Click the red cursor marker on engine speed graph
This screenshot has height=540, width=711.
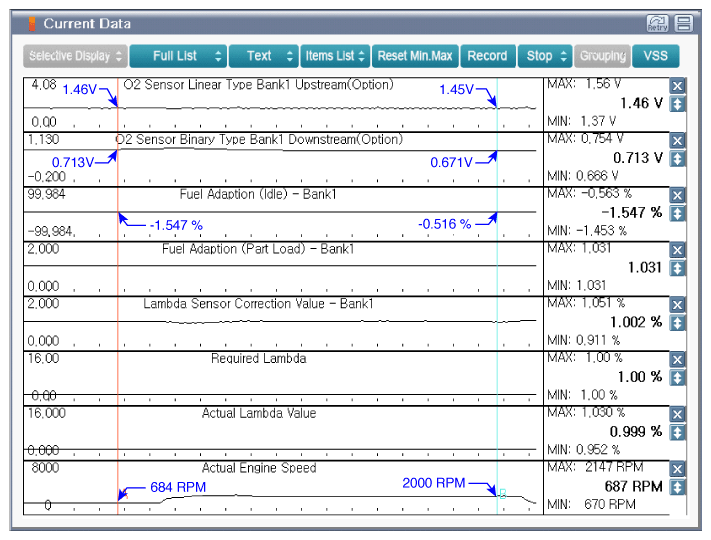click(126, 496)
